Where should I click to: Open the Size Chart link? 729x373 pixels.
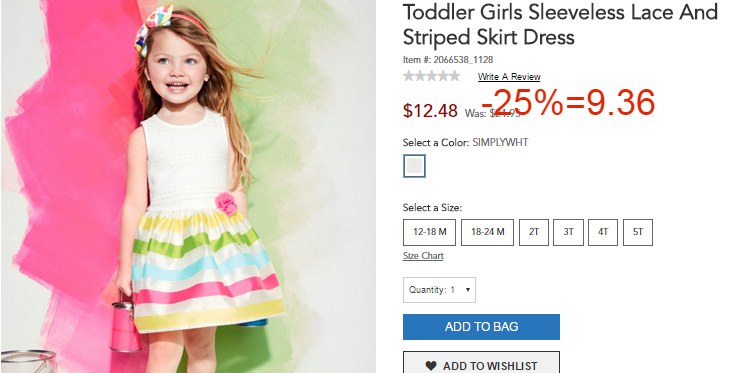click(x=423, y=256)
